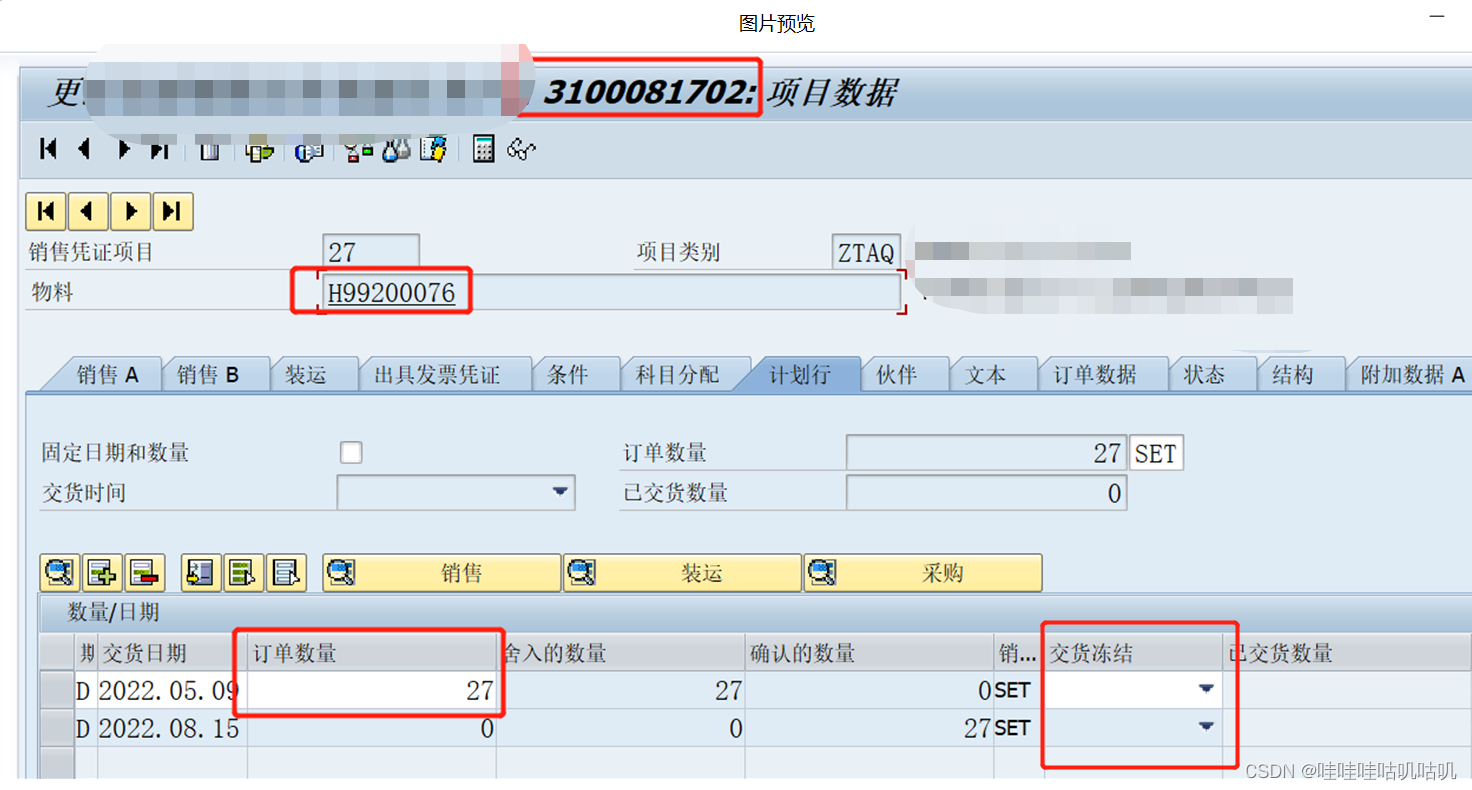Viewport: 1472px width, 790px height.
Task: Open the 交货时间 dropdown
Action: 560,492
